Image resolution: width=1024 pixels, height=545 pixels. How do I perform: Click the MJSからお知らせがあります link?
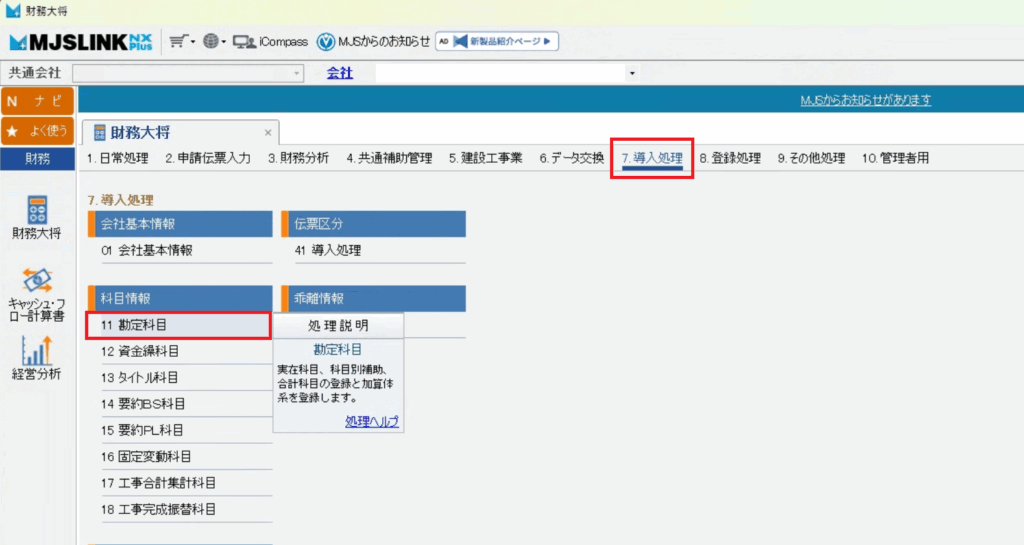point(866,100)
